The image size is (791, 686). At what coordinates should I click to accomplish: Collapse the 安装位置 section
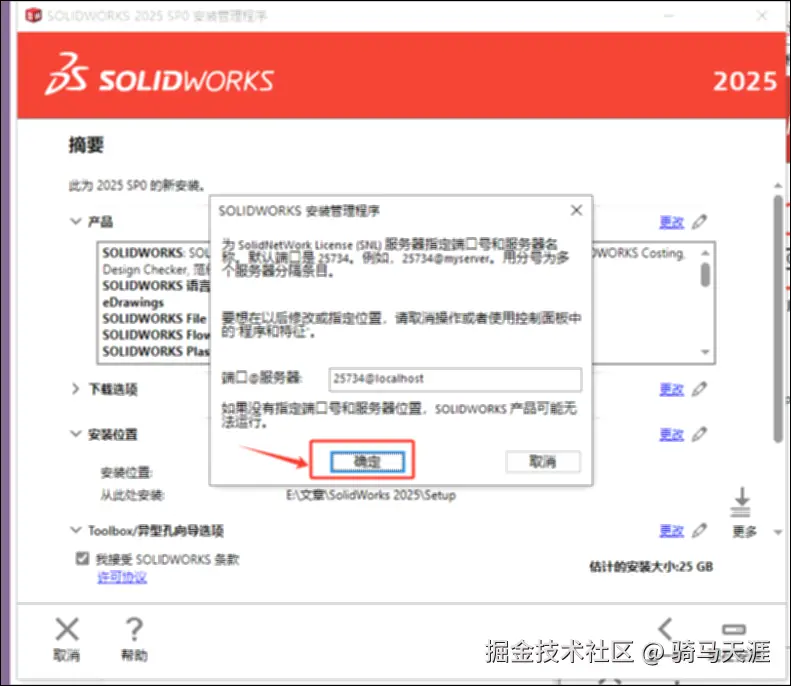coord(76,434)
